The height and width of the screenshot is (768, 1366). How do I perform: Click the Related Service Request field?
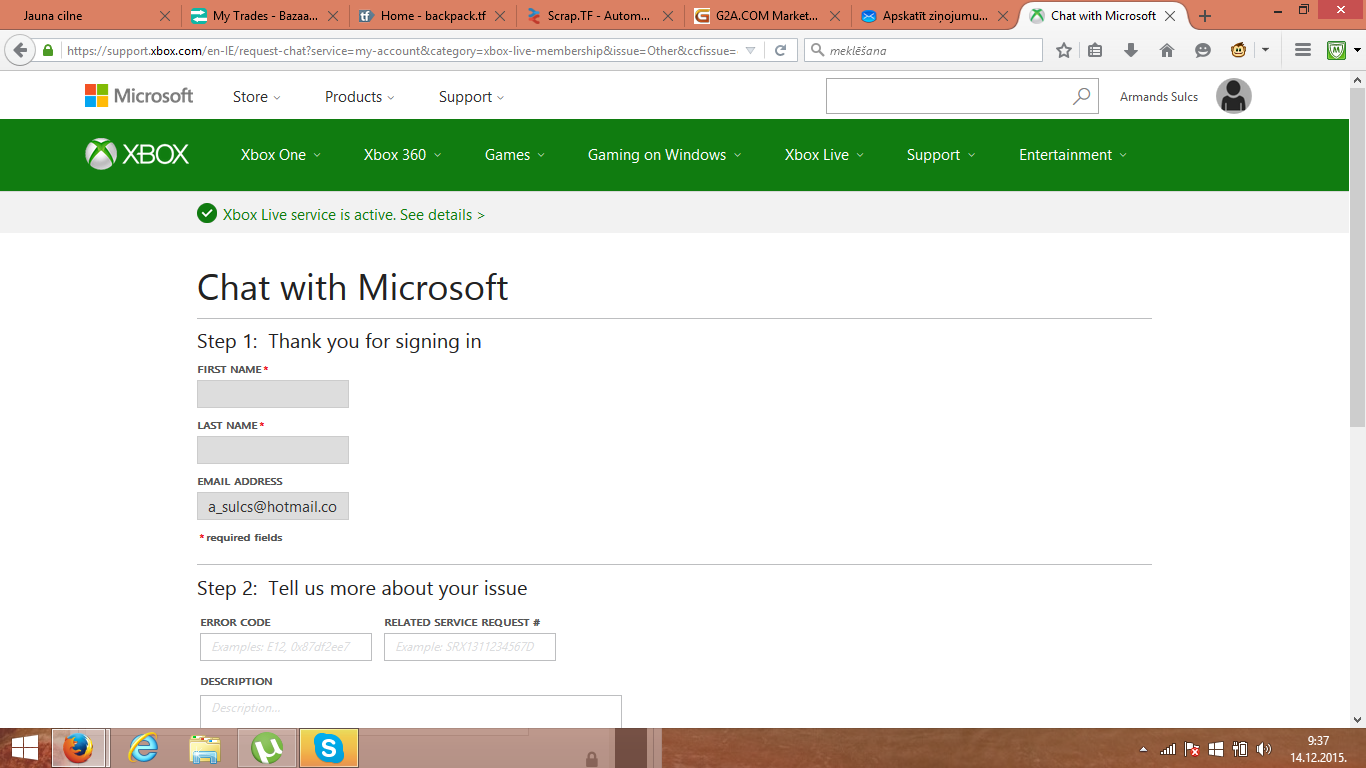[470, 647]
